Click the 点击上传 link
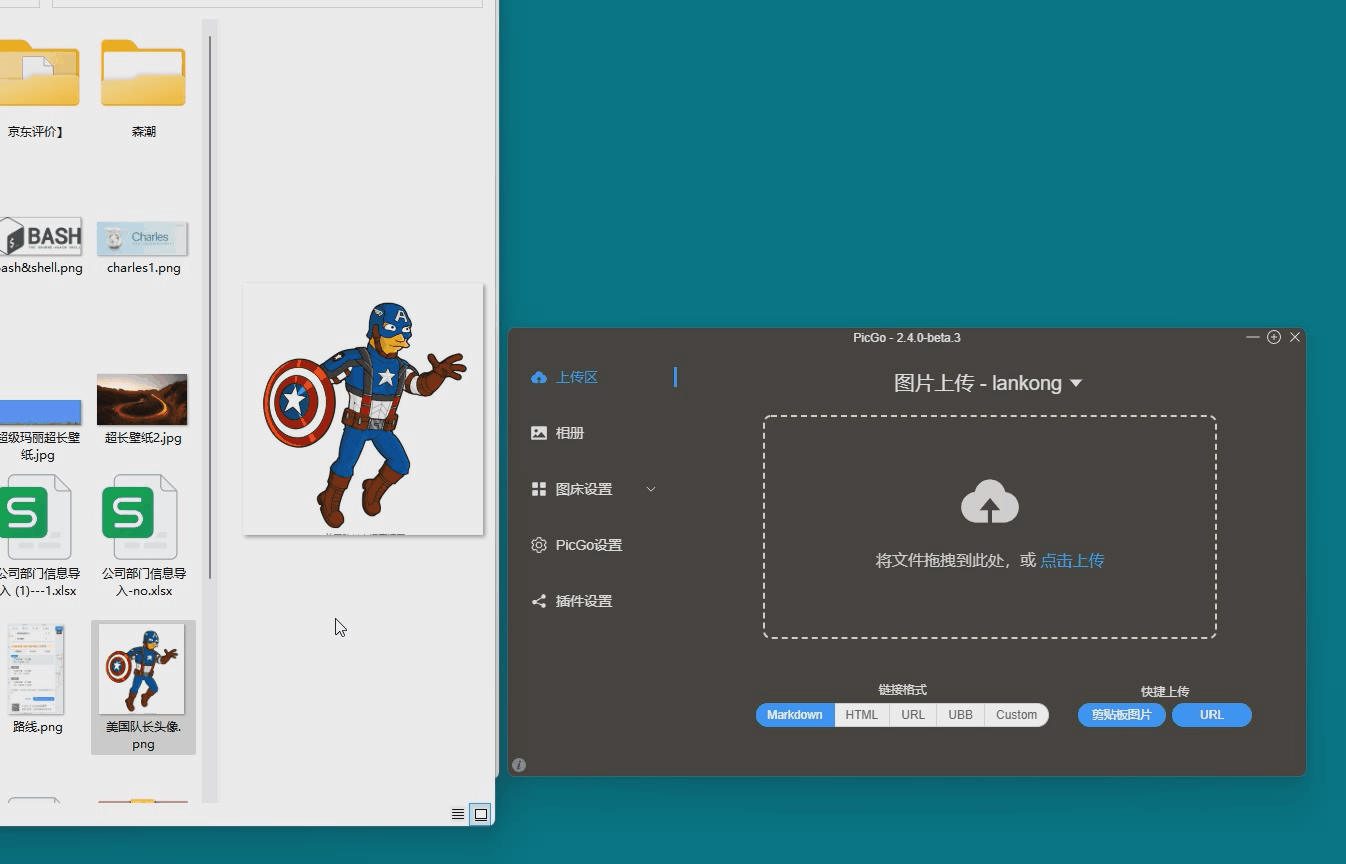This screenshot has height=864, width=1346. [1072, 560]
